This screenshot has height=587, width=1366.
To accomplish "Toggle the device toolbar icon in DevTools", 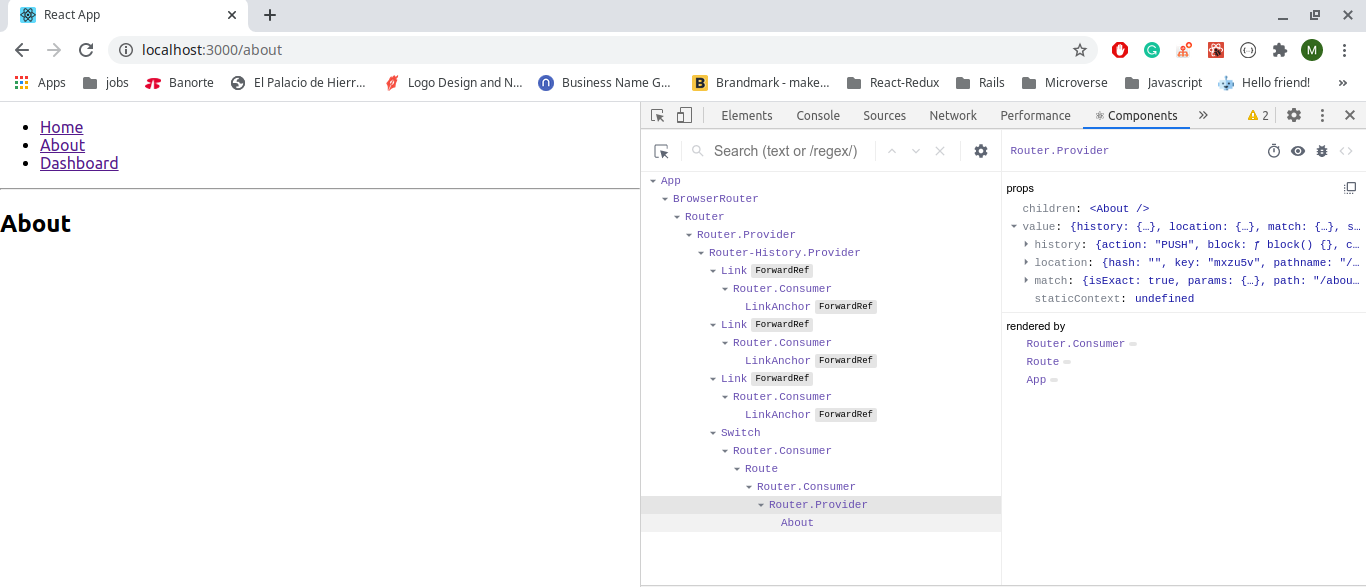I will (684, 115).
